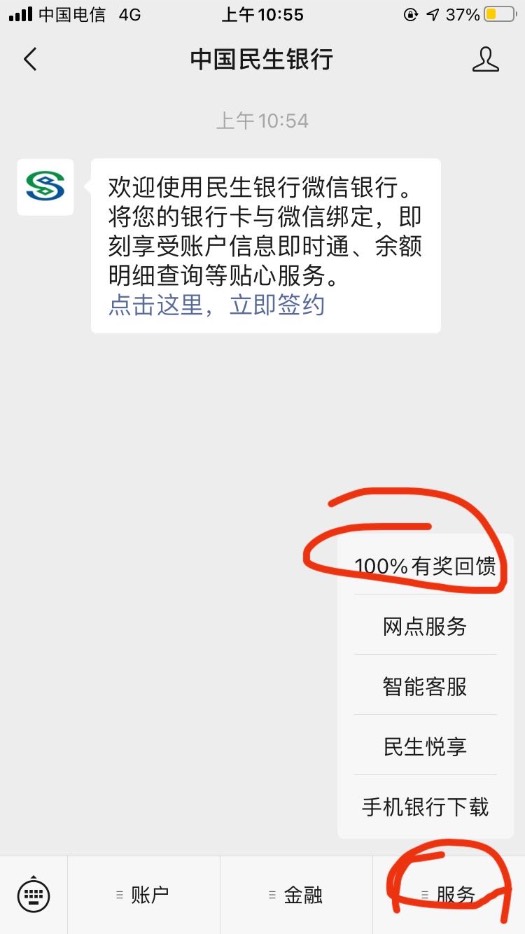
Task: Tap the back arrow icon
Action: 30,59
